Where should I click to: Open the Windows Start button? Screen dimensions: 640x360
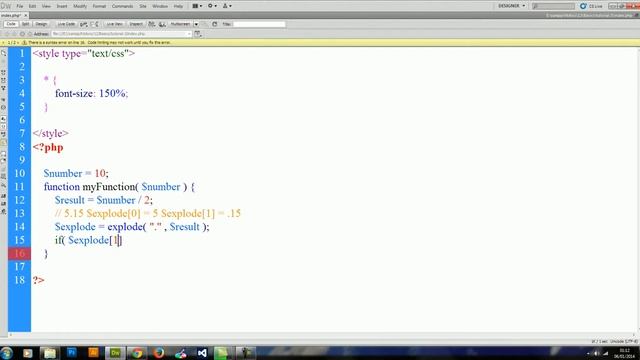pos(7,353)
